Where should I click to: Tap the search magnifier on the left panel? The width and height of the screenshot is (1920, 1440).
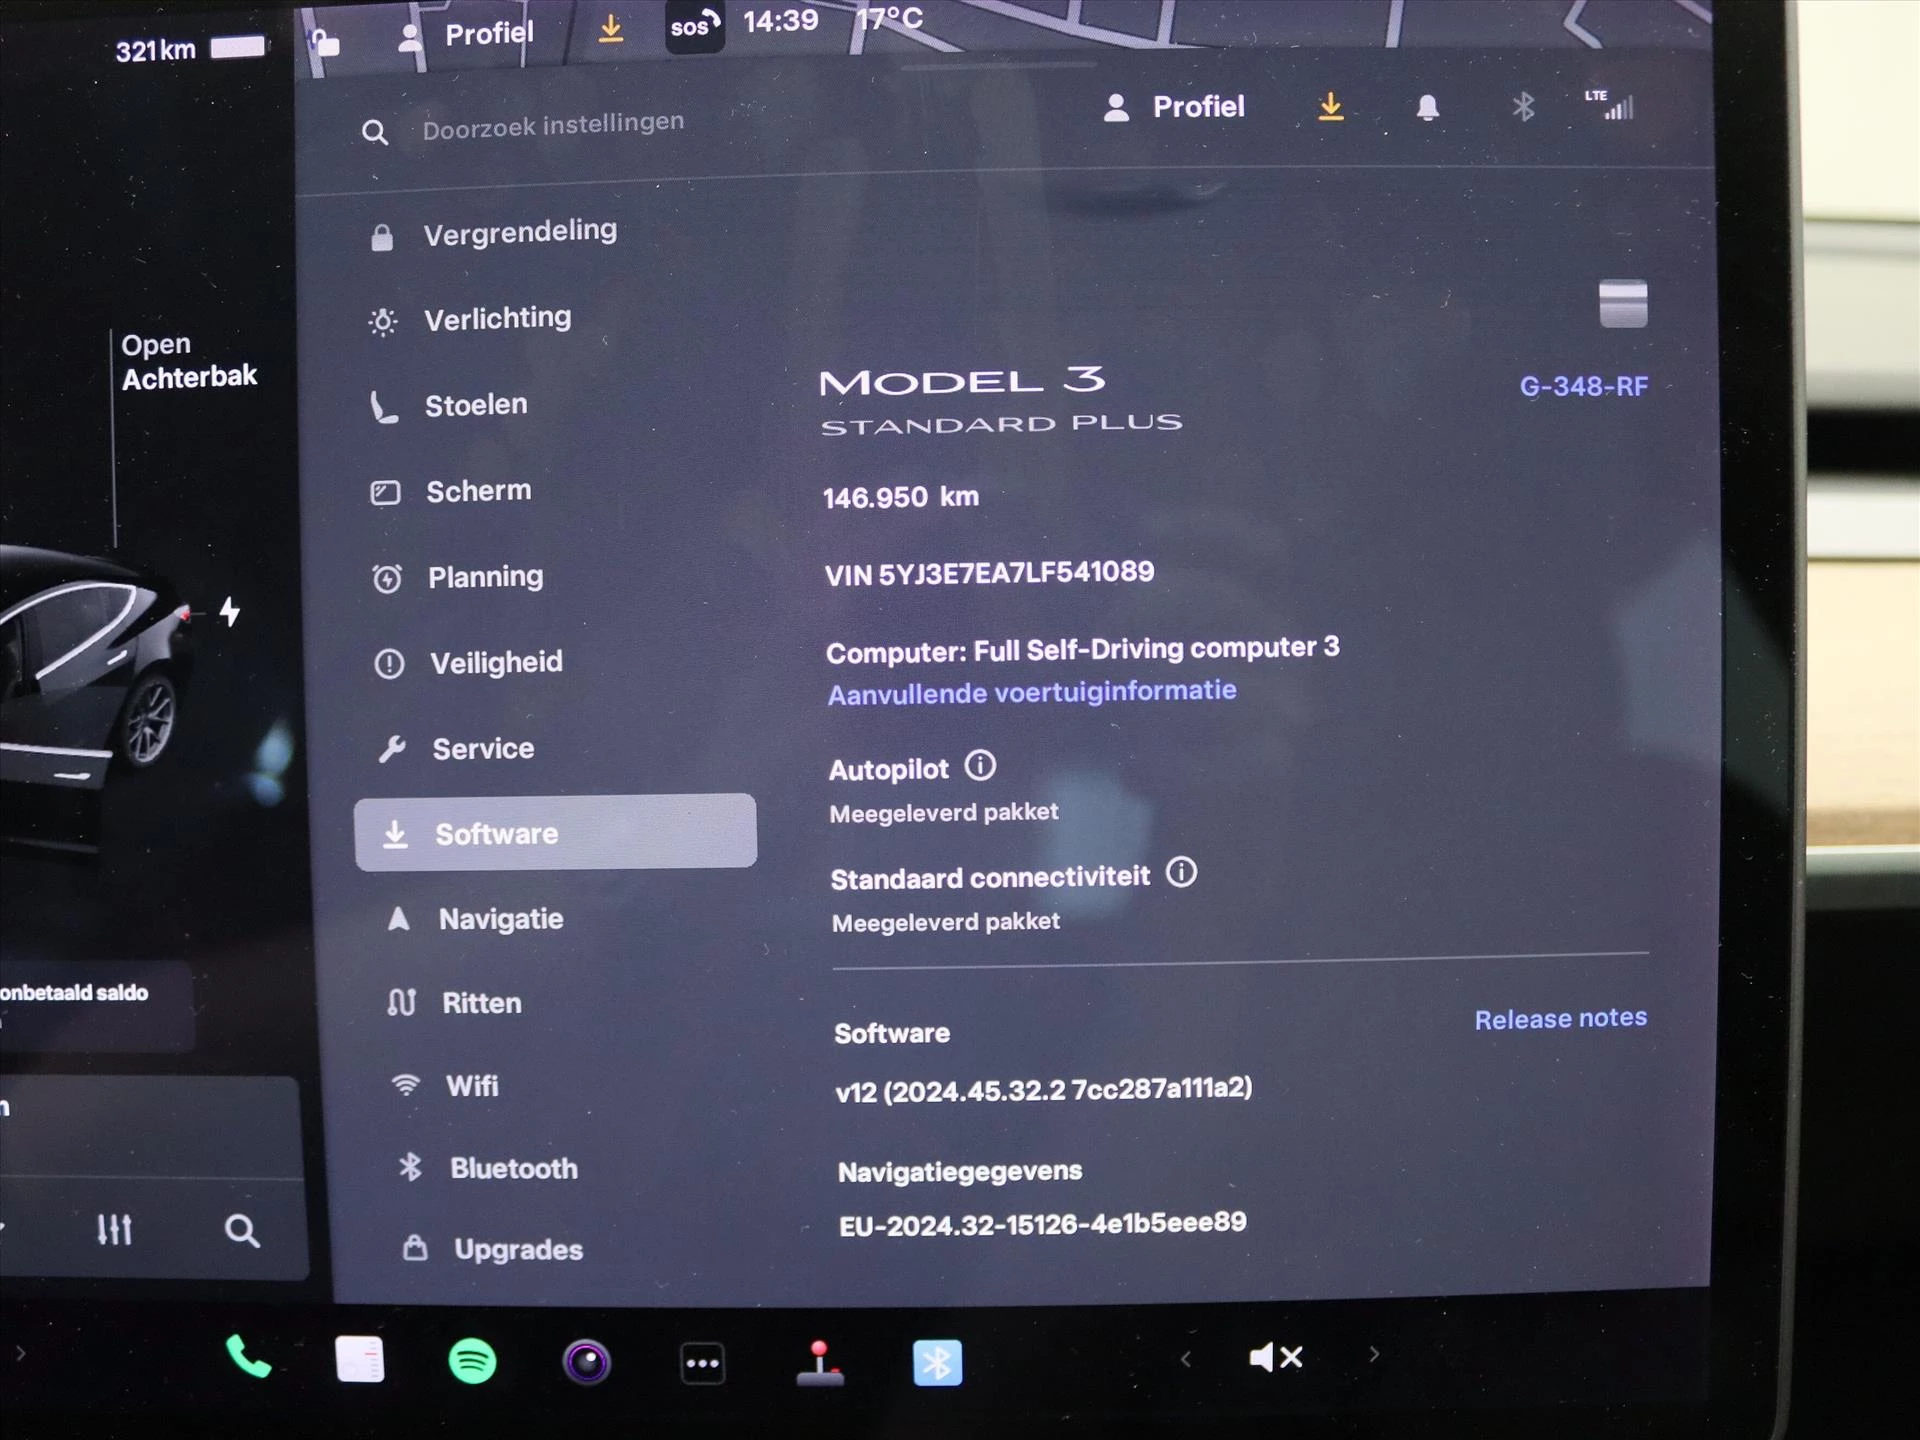242,1231
